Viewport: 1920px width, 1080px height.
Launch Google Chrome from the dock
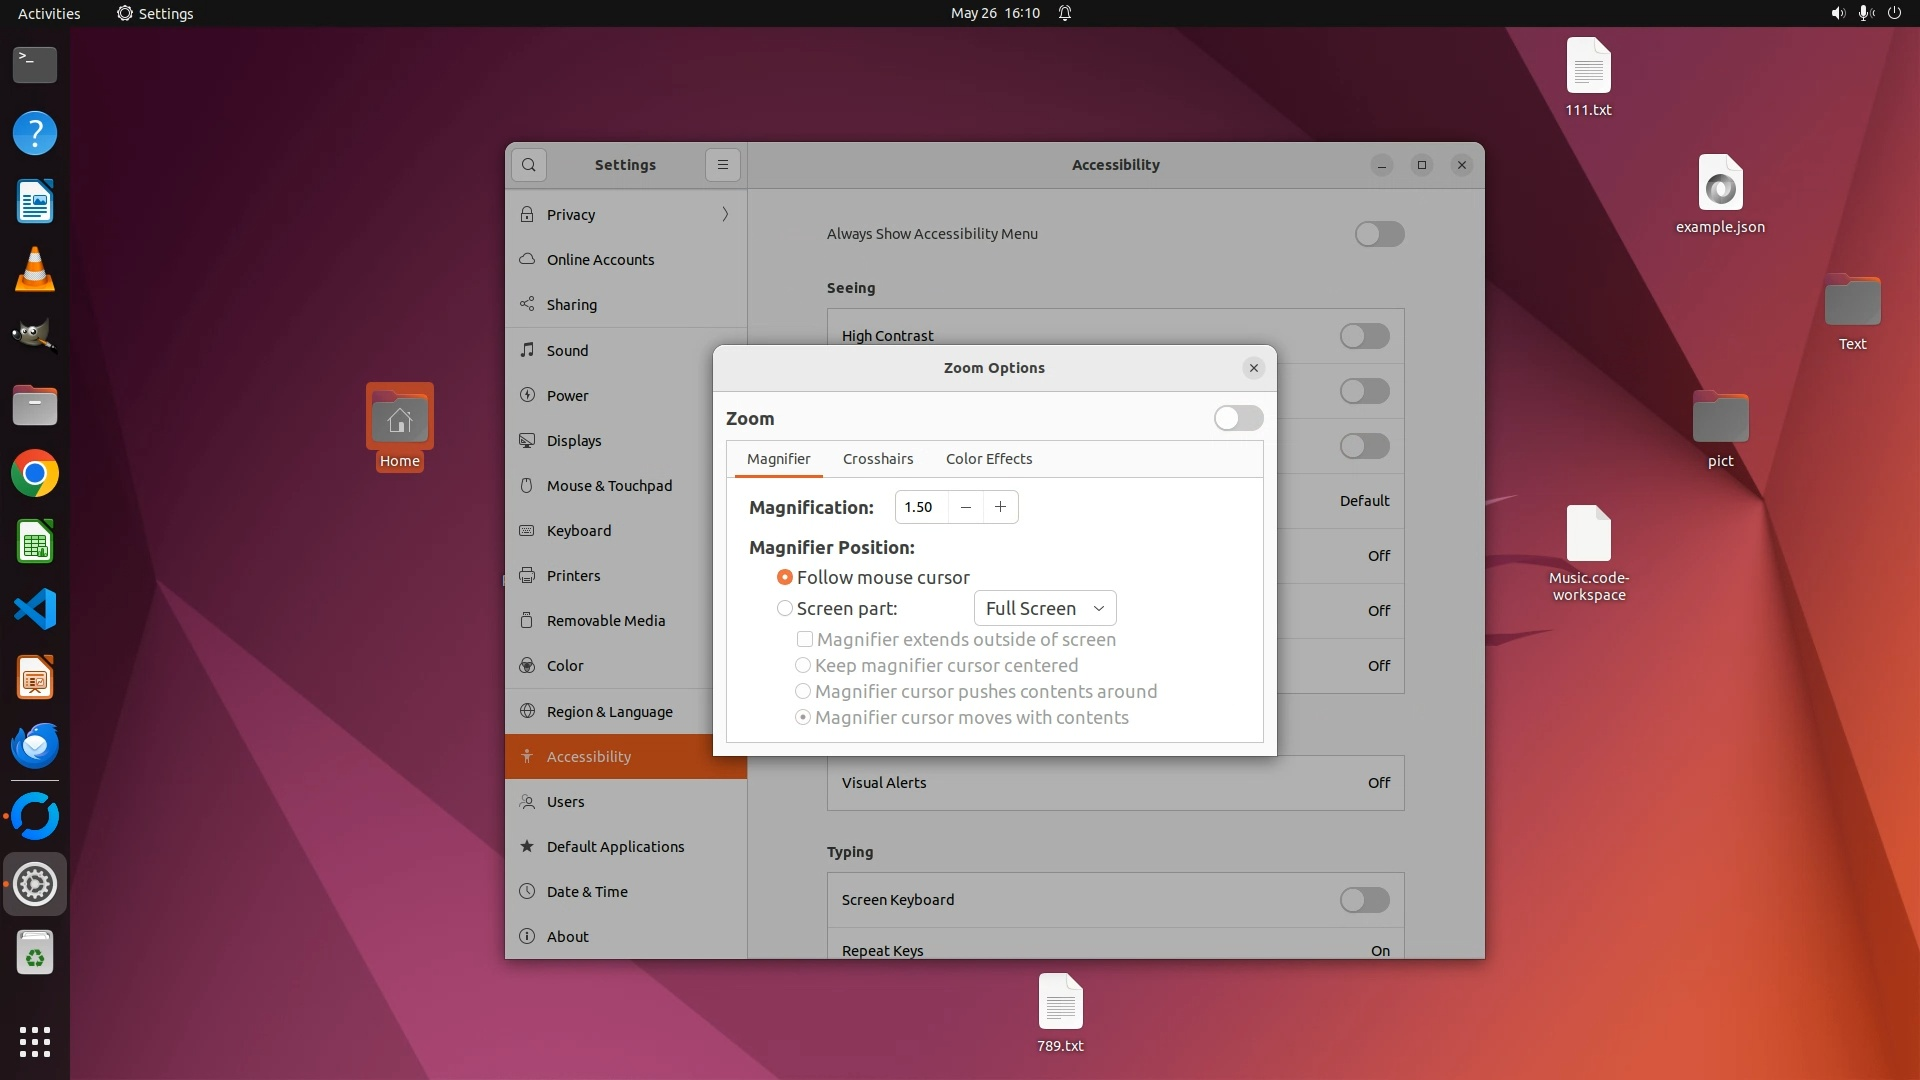click(x=35, y=474)
